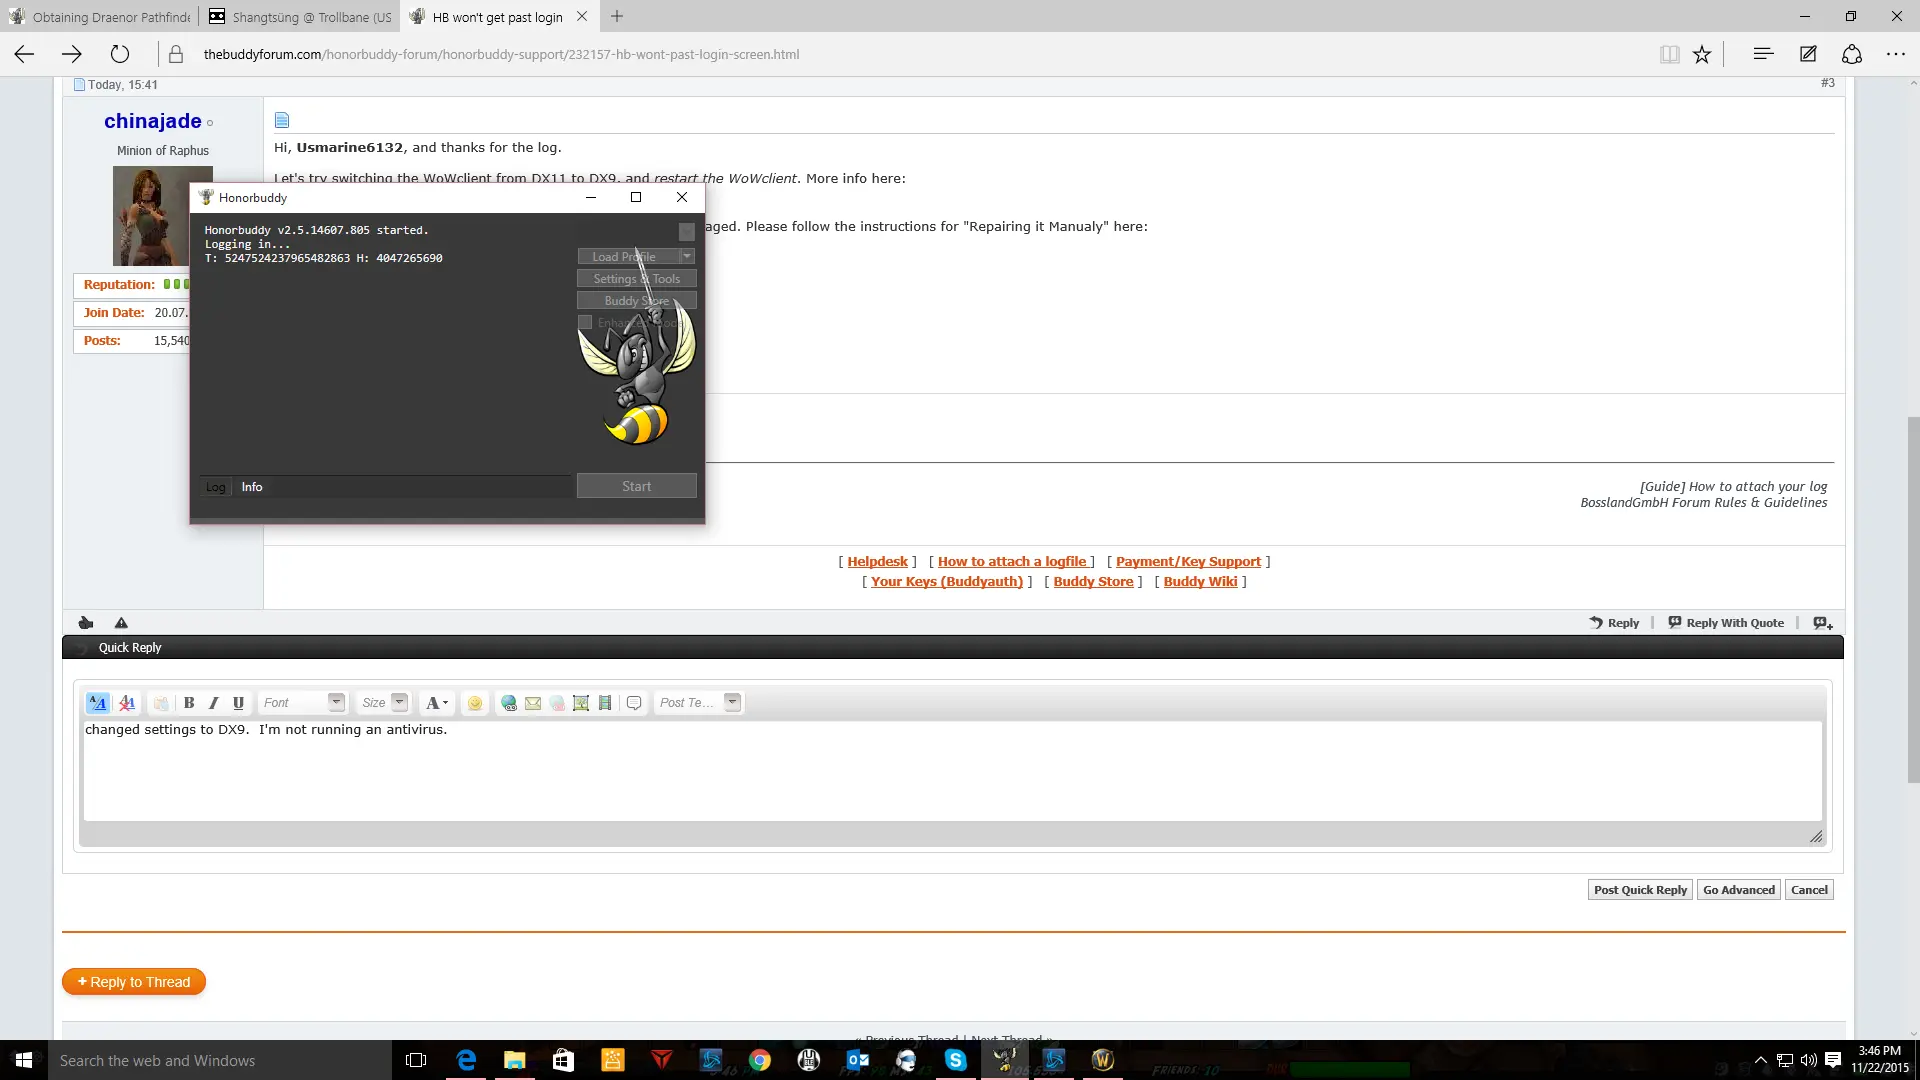Insert a hyperlink with globe icon
The height and width of the screenshot is (1080, 1920).
point(509,703)
